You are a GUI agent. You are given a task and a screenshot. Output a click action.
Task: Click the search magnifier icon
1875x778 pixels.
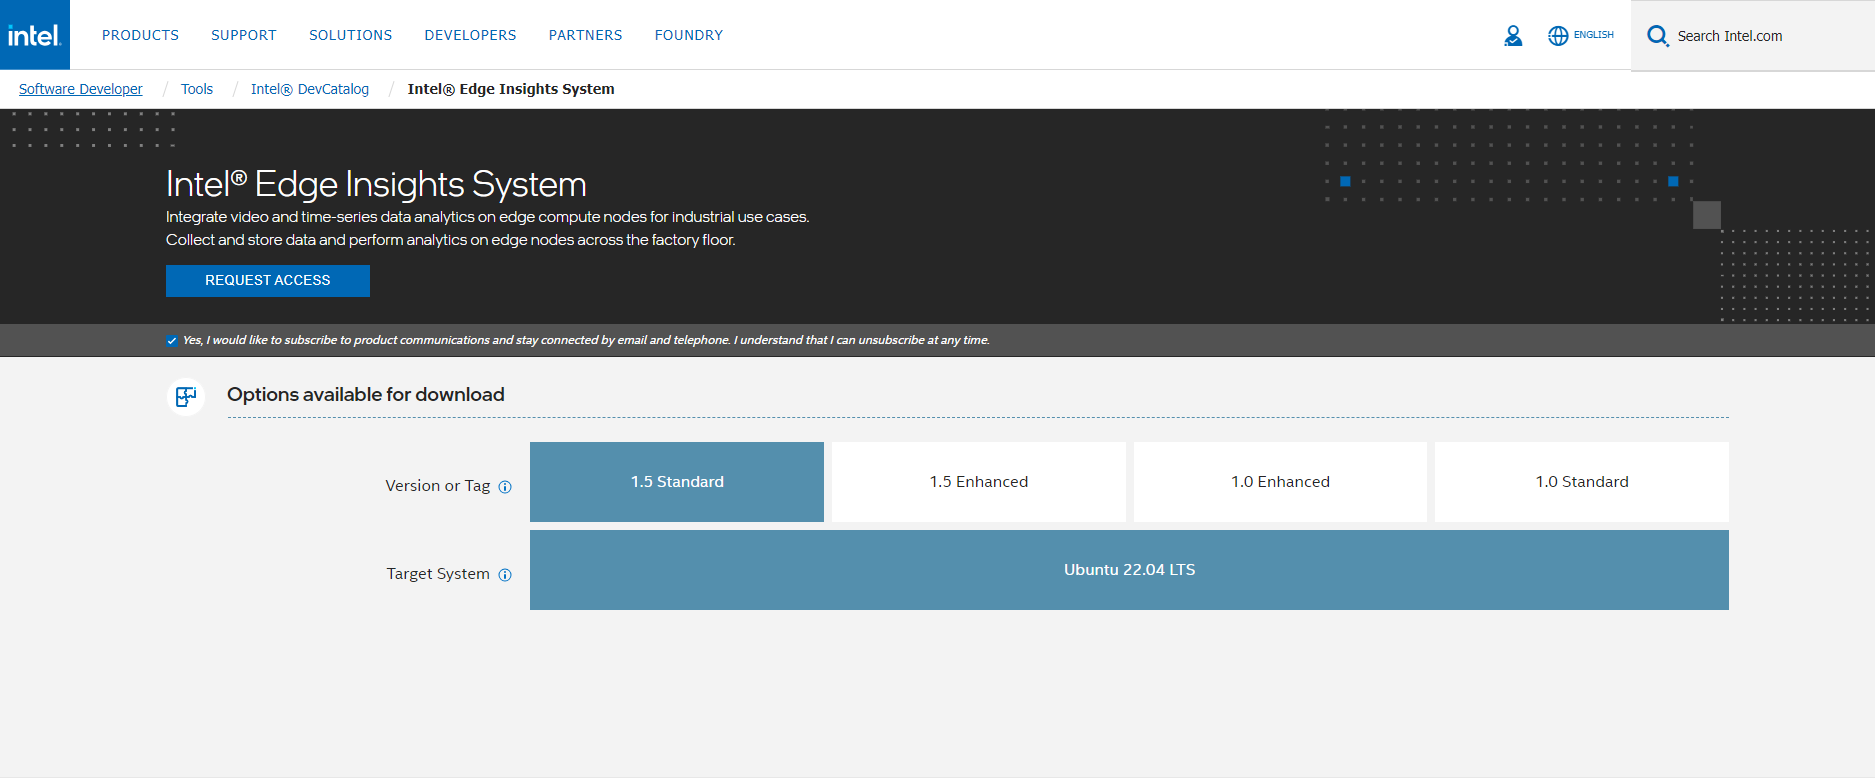coord(1658,36)
